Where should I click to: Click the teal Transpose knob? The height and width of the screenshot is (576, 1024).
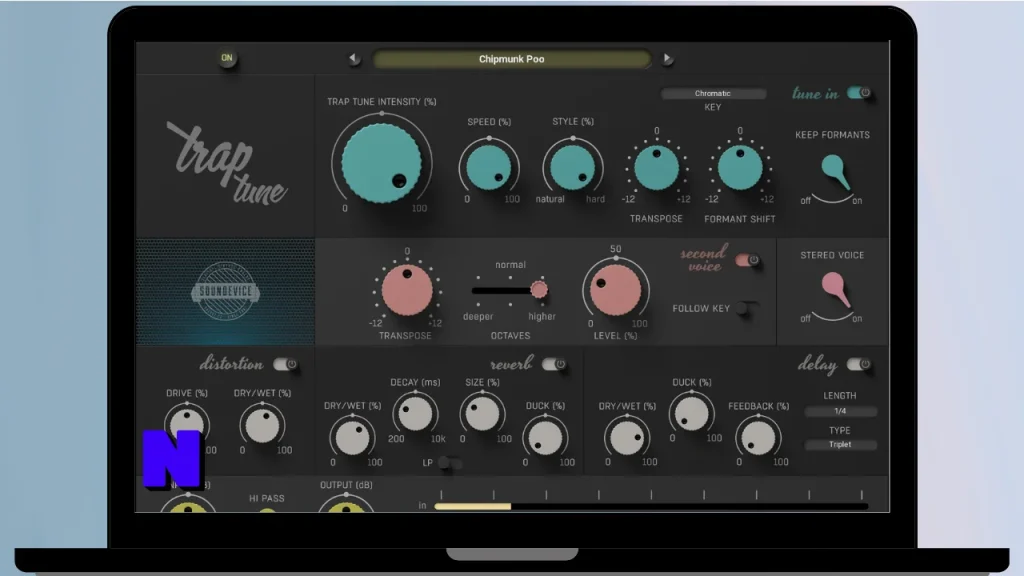coord(656,168)
